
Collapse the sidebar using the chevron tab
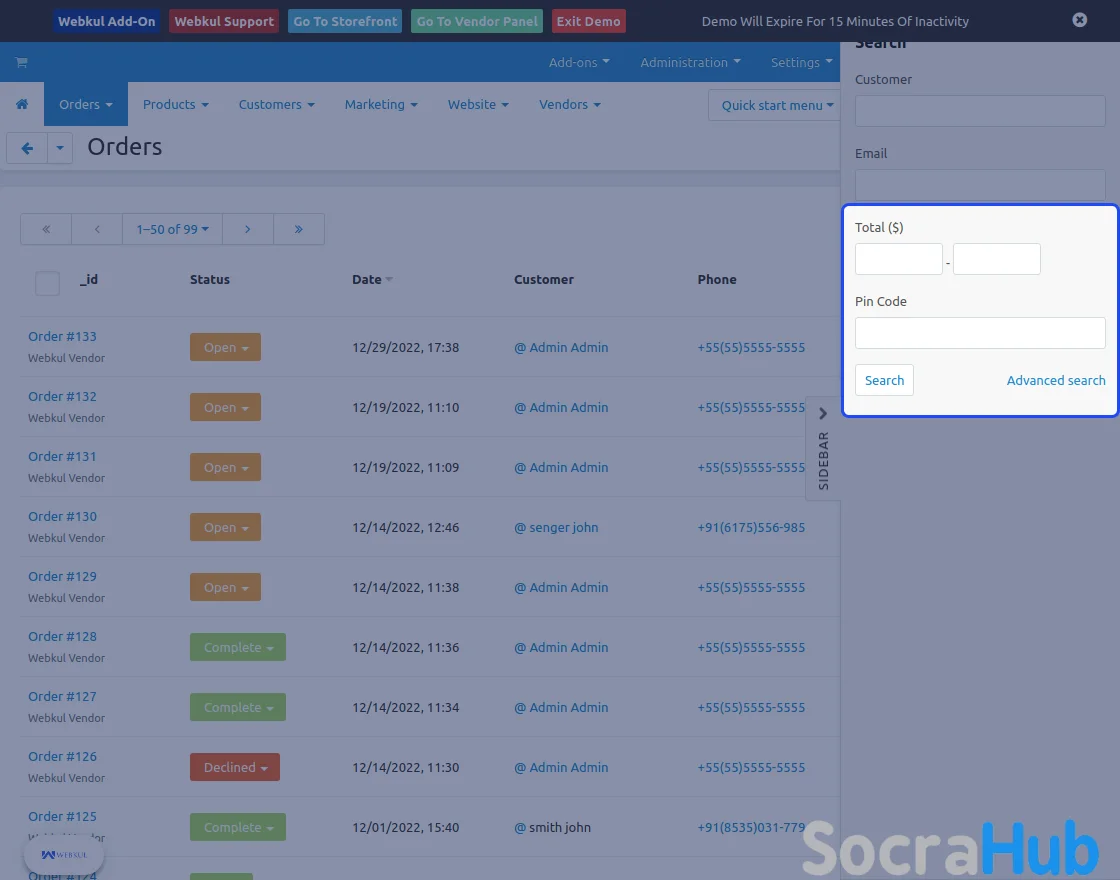(822, 414)
